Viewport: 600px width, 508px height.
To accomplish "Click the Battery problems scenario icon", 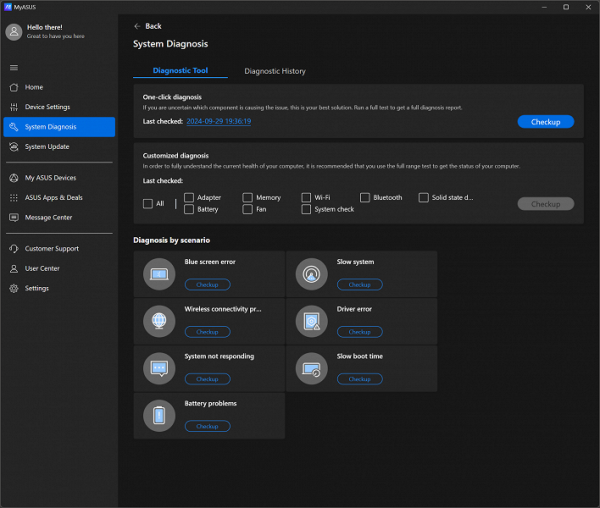I will tap(159, 415).
